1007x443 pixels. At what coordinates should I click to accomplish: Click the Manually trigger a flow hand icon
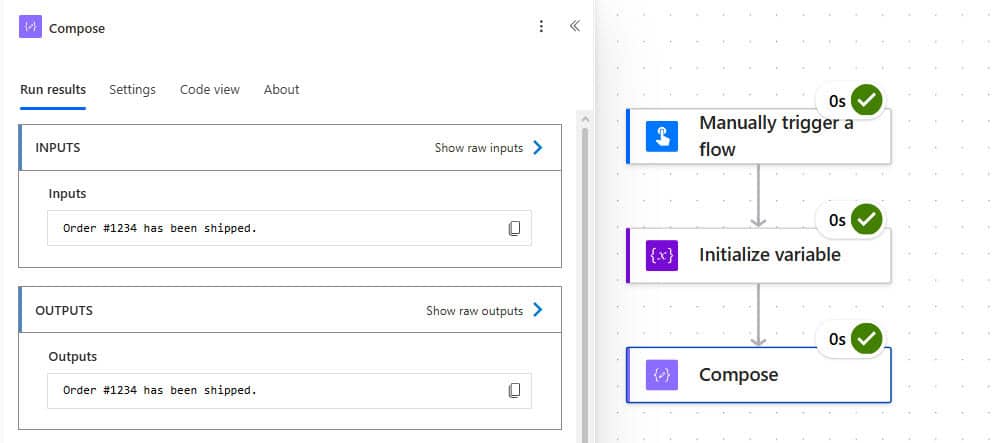tap(662, 136)
